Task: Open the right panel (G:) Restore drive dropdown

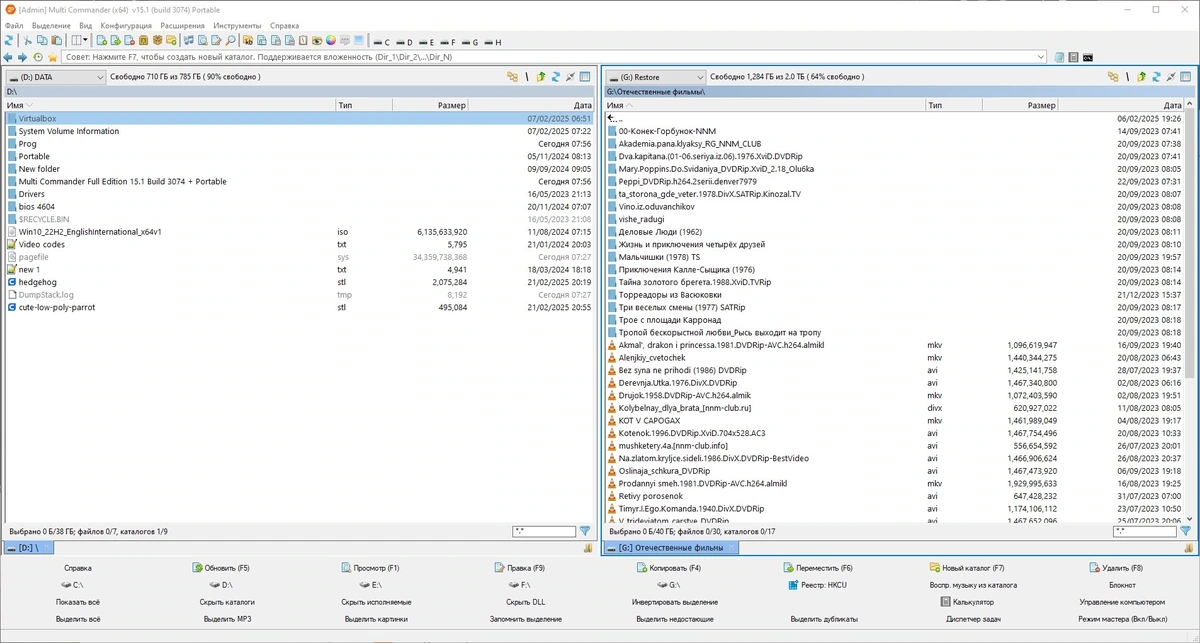Action: tap(656, 76)
